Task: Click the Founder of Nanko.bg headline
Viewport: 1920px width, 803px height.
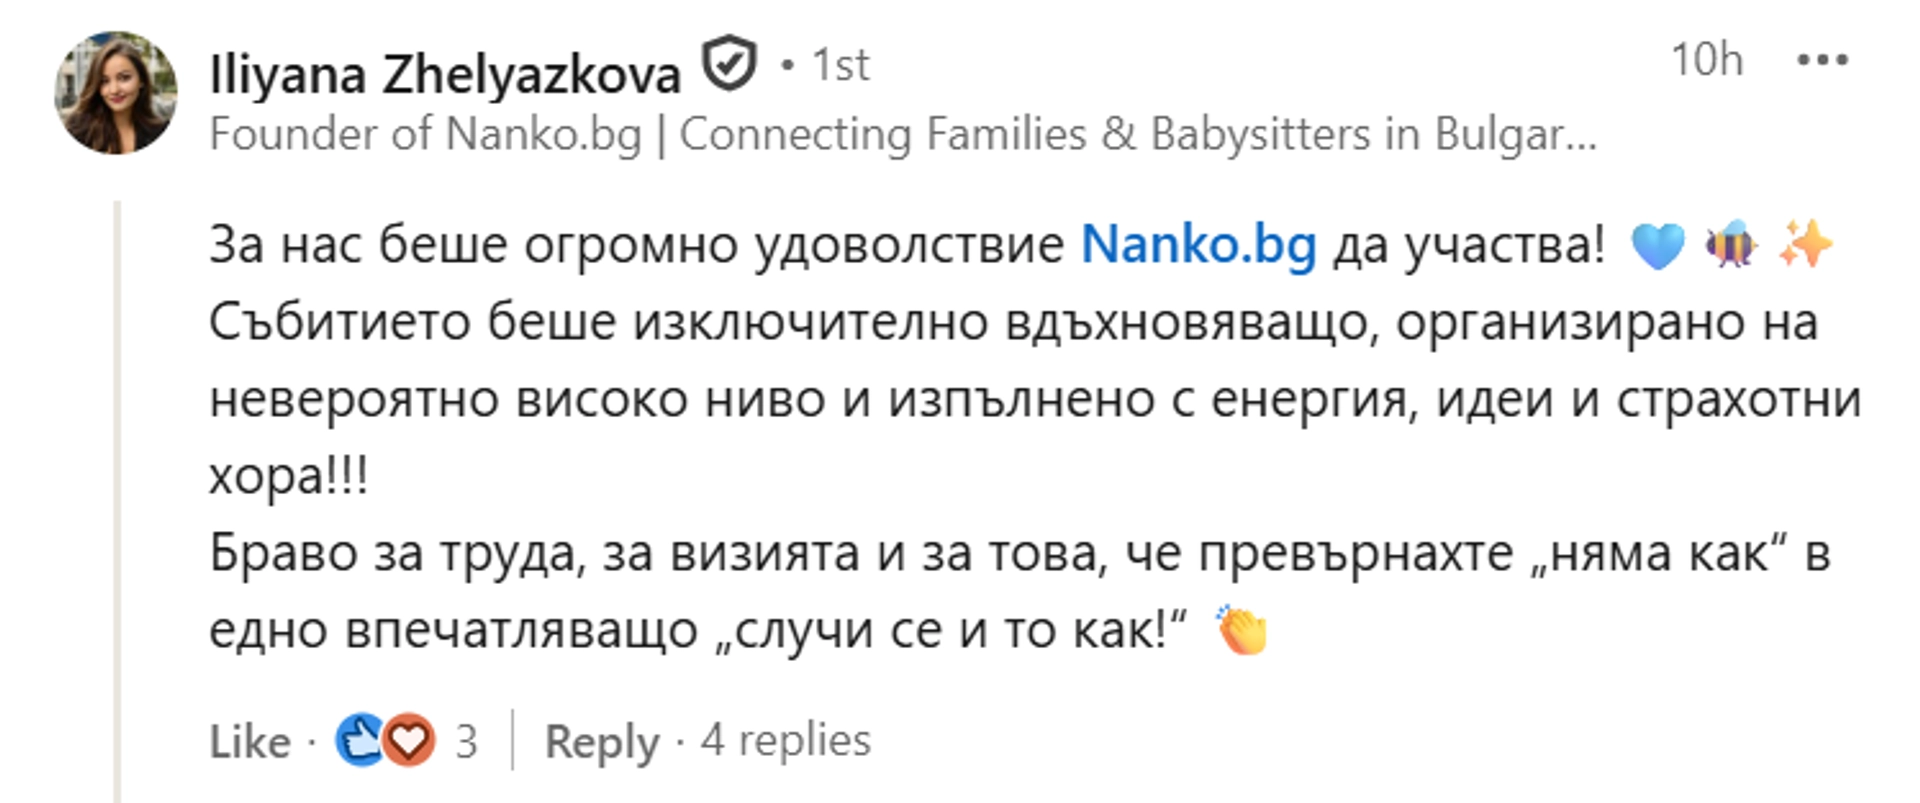Action: [902, 135]
